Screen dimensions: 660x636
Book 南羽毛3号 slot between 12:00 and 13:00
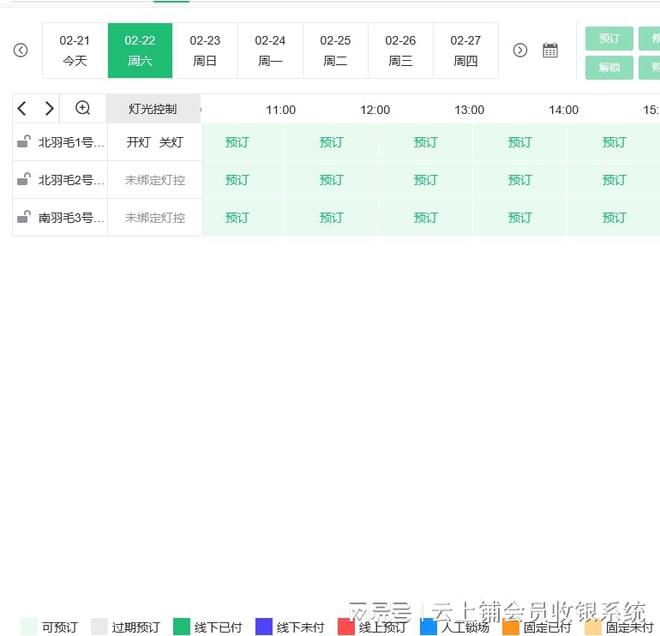point(426,218)
